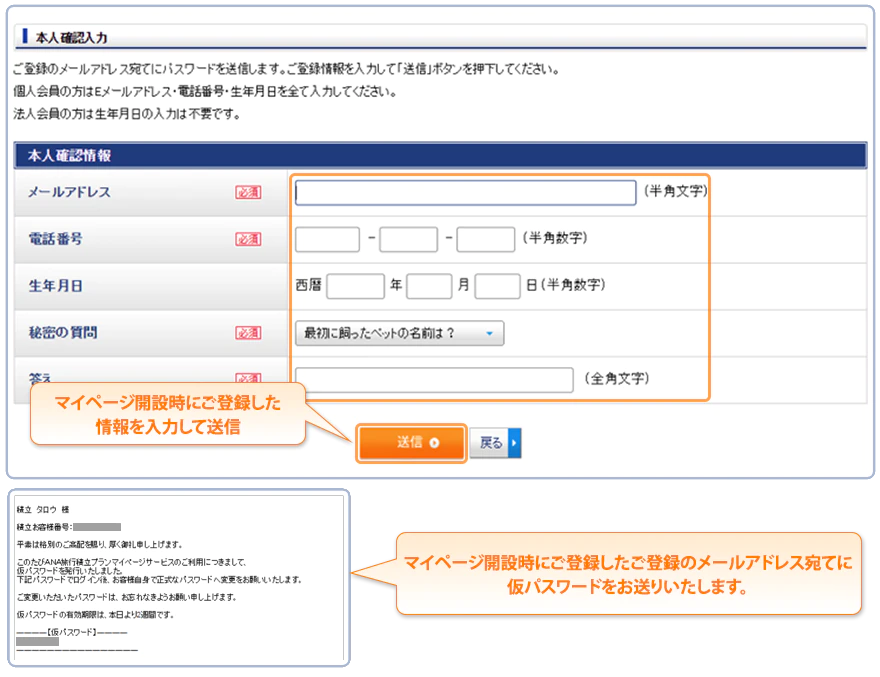880x677 pixels.
Task: Click the メールアドレス input field
Action: tap(465, 193)
